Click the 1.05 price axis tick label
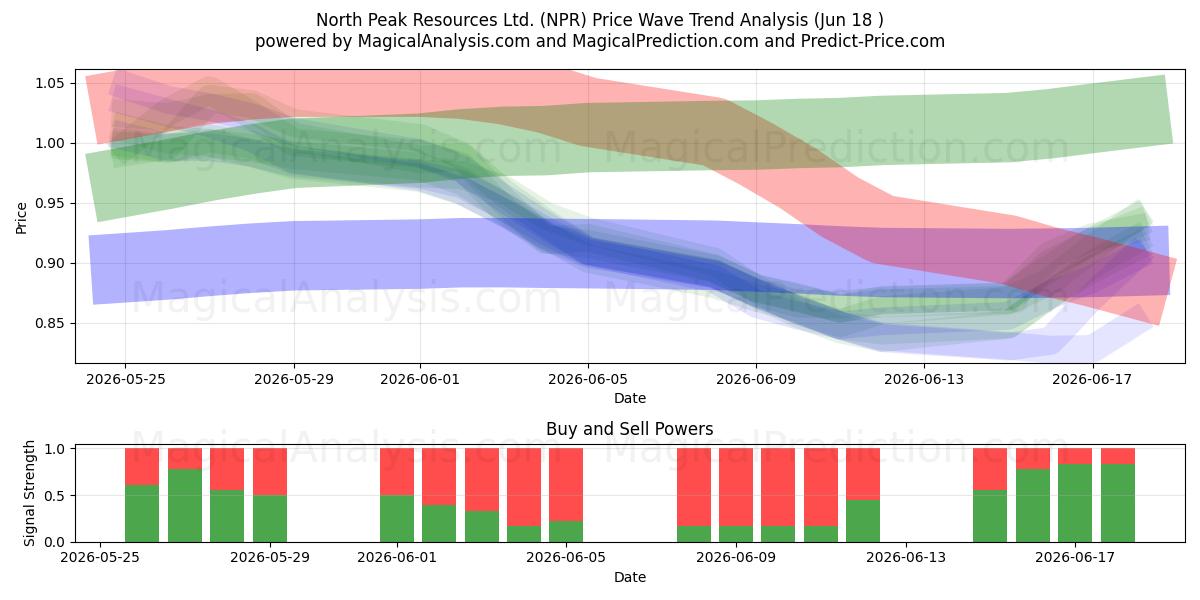 pyautogui.click(x=51, y=83)
